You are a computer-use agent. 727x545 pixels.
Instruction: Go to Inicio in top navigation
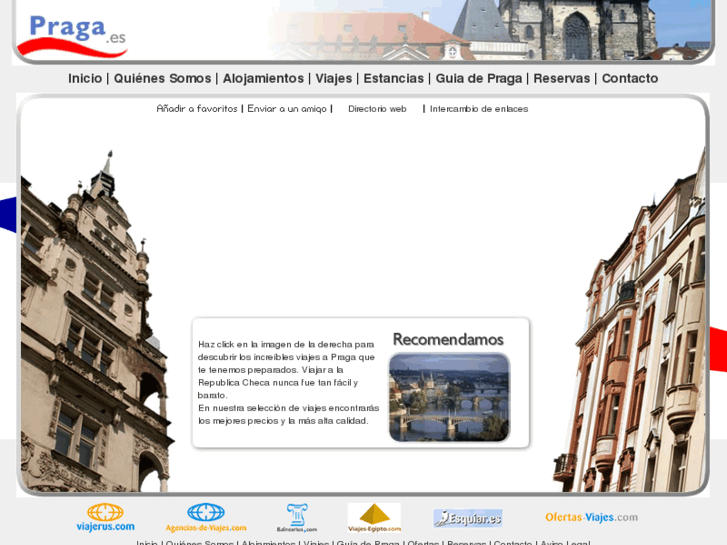pyautogui.click(x=85, y=78)
